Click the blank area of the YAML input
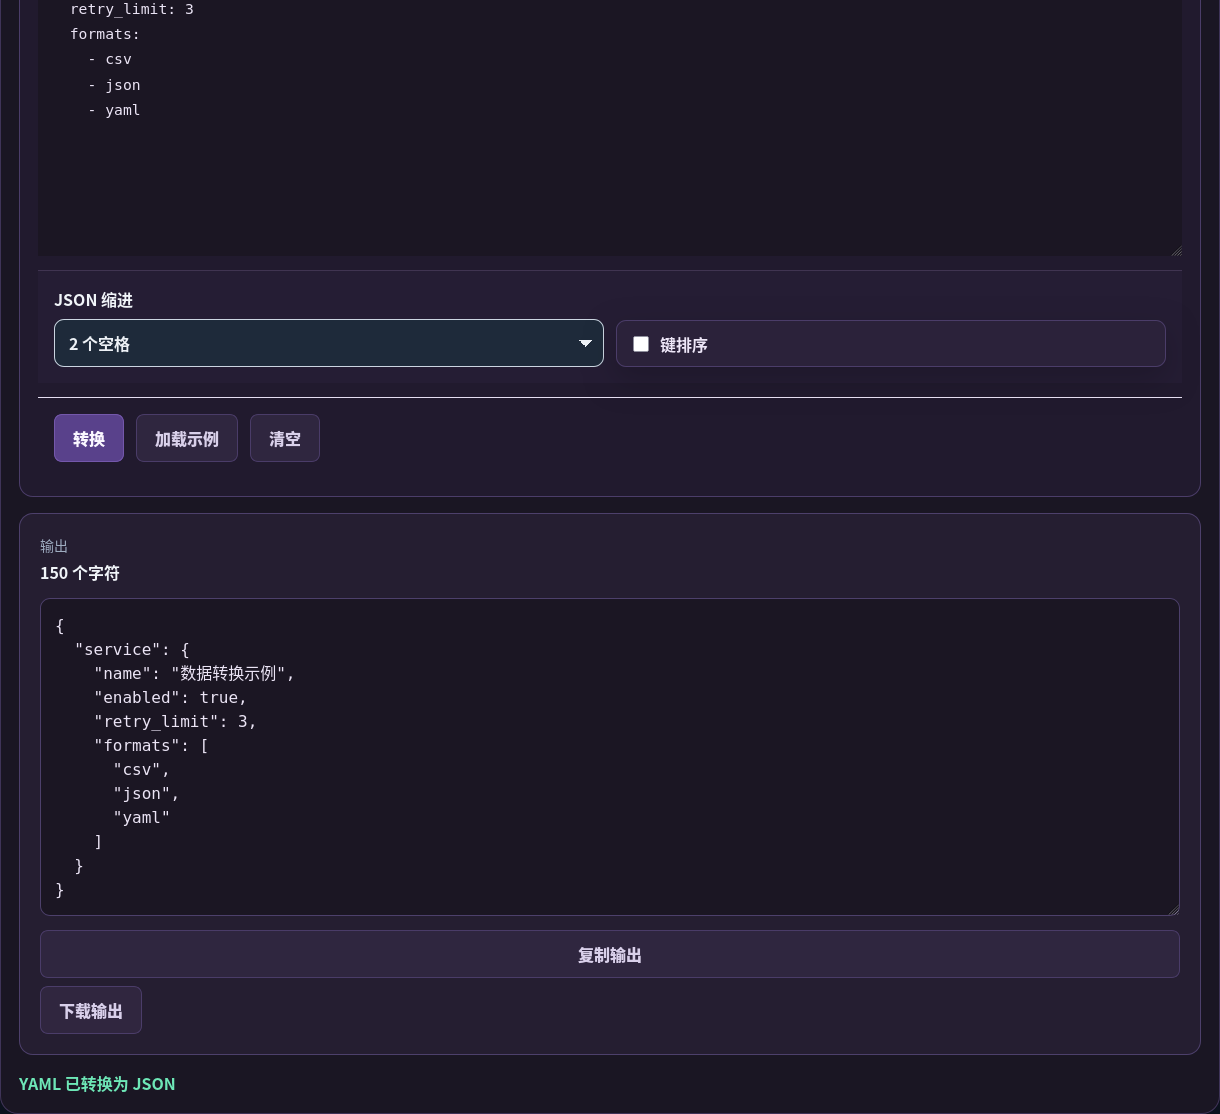The height and width of the screenshot is (1114, 1220). tap(610, 185)
